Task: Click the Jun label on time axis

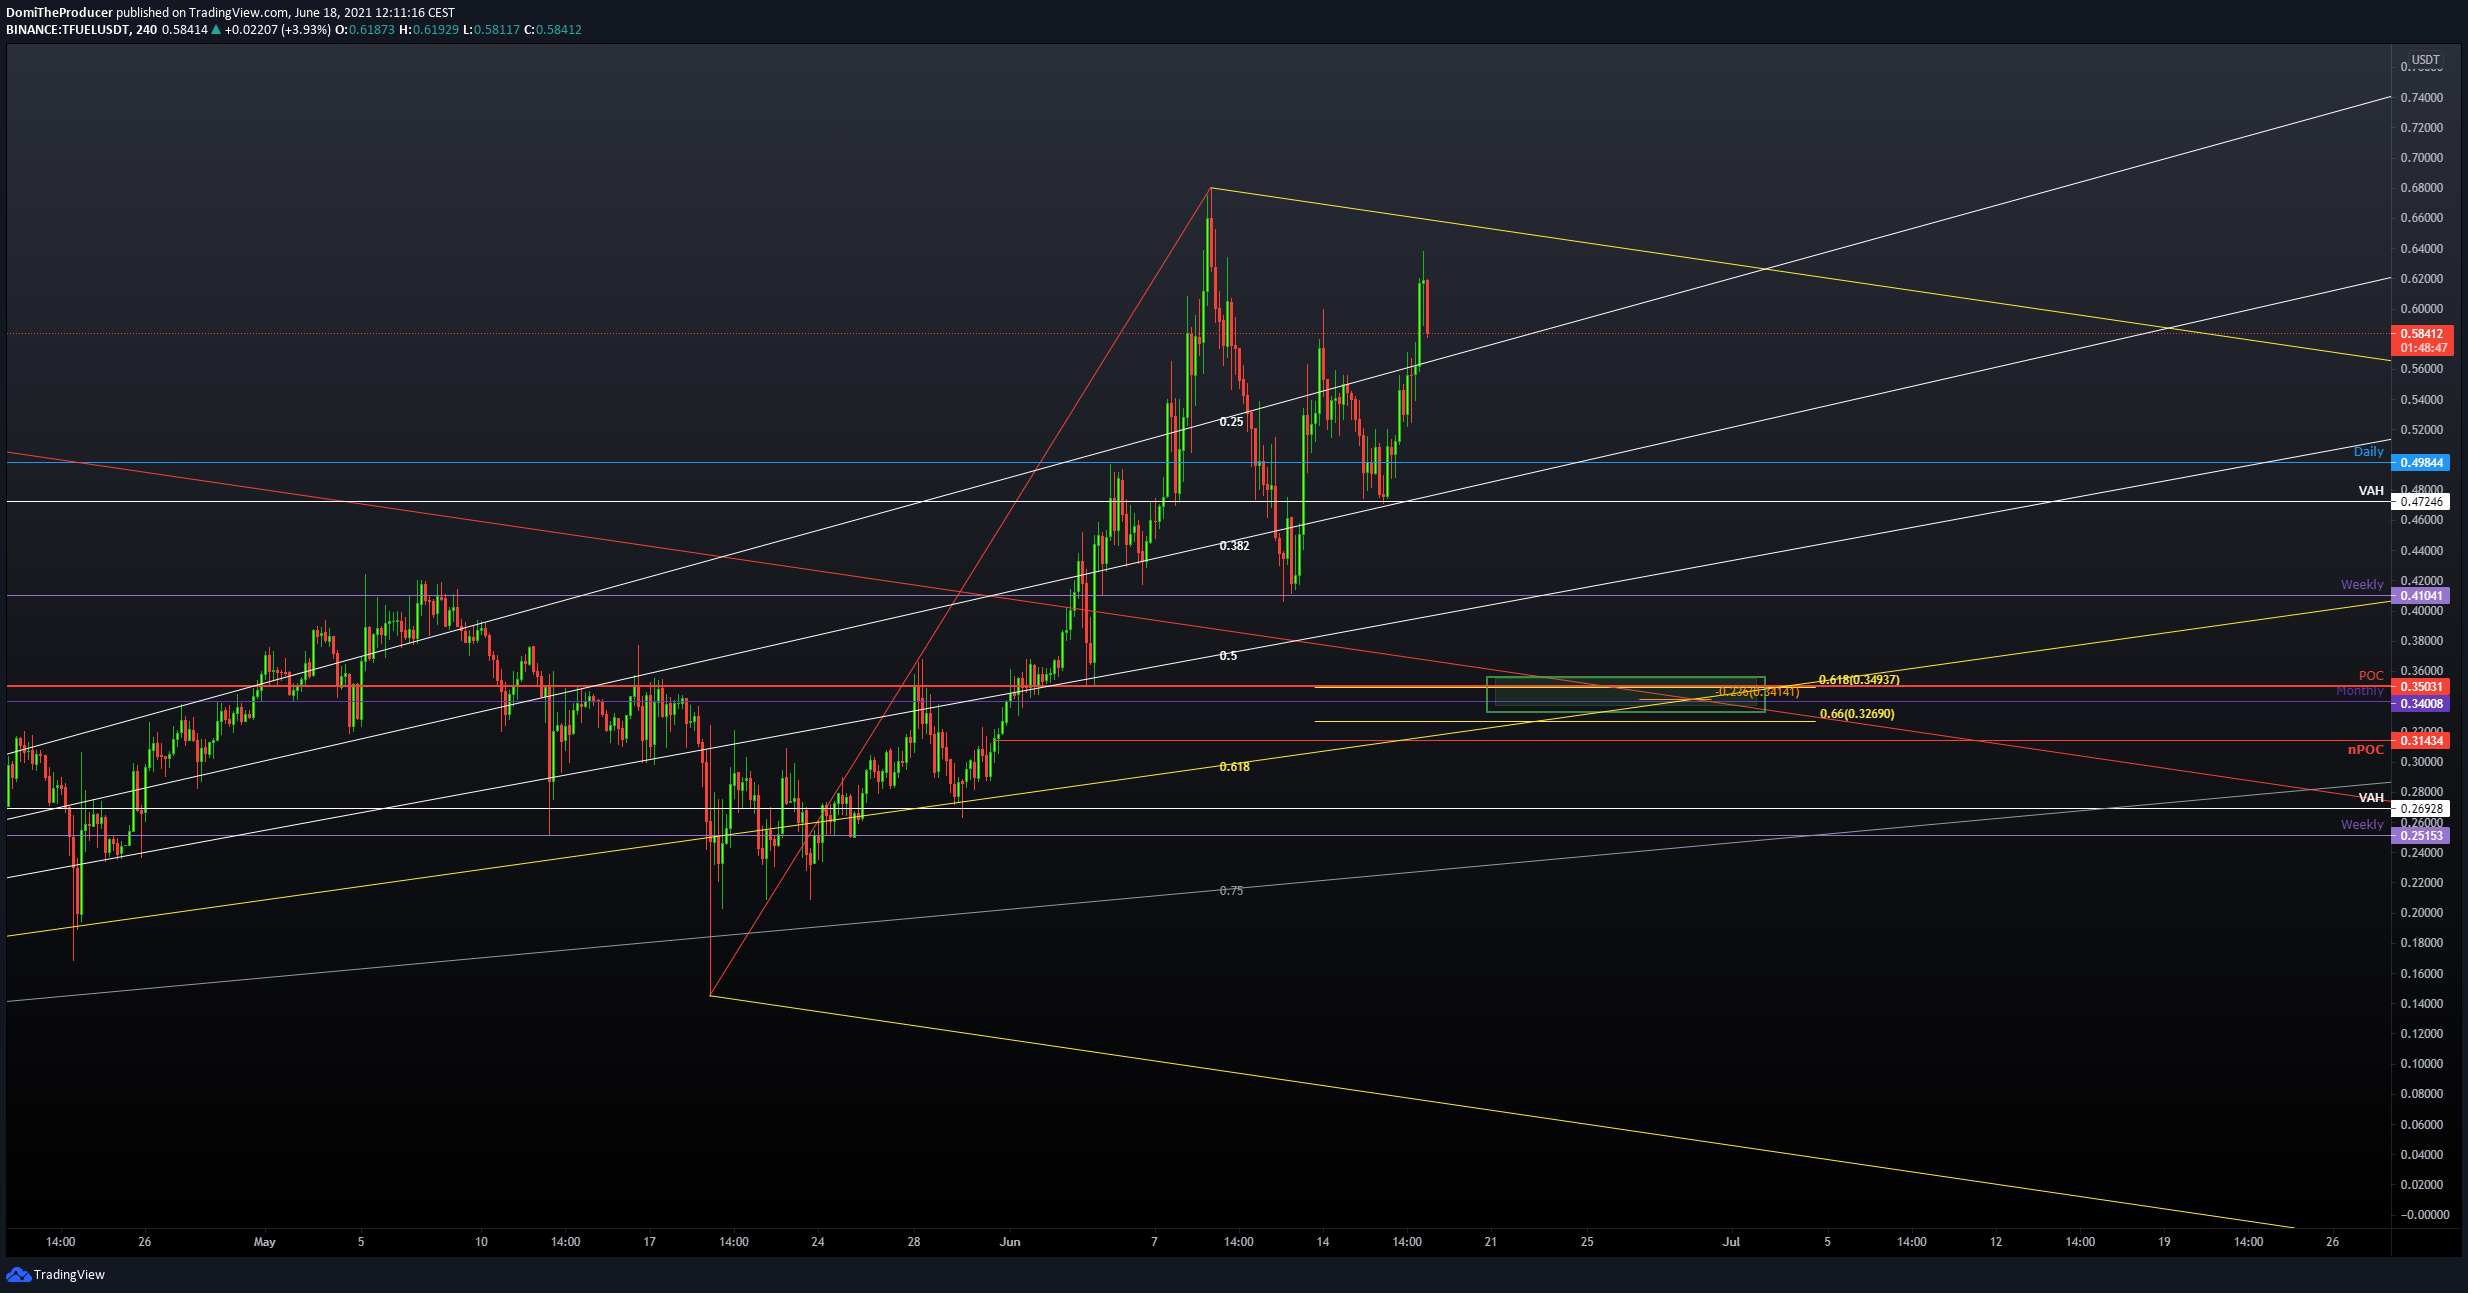Action: click(x=1010, y=1242)
